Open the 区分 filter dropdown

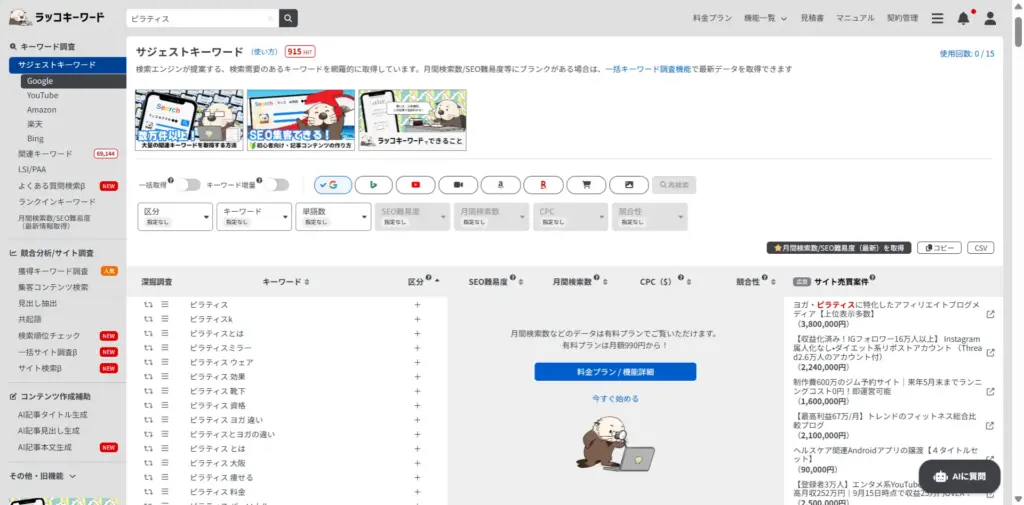[x=175, y=216]
